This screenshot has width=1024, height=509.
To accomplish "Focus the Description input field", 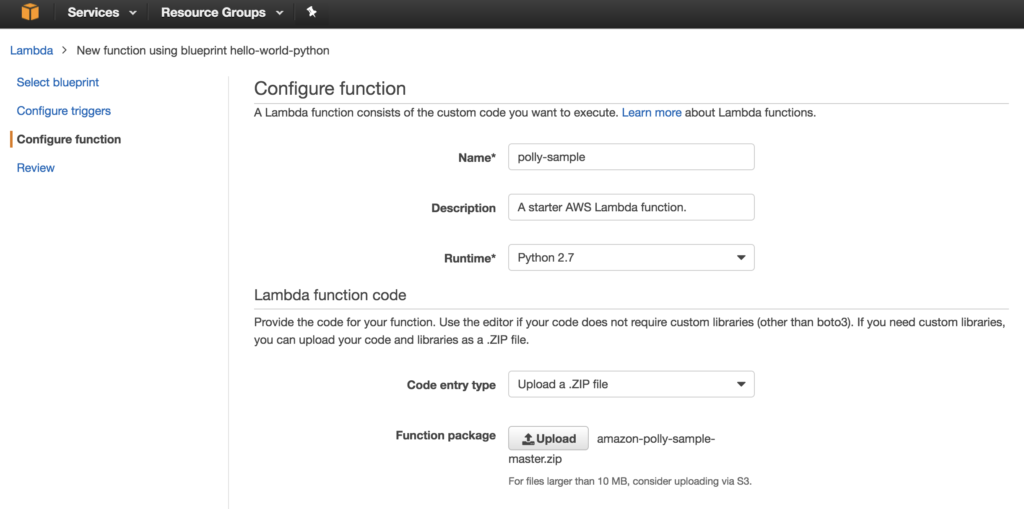I will 631,207.
